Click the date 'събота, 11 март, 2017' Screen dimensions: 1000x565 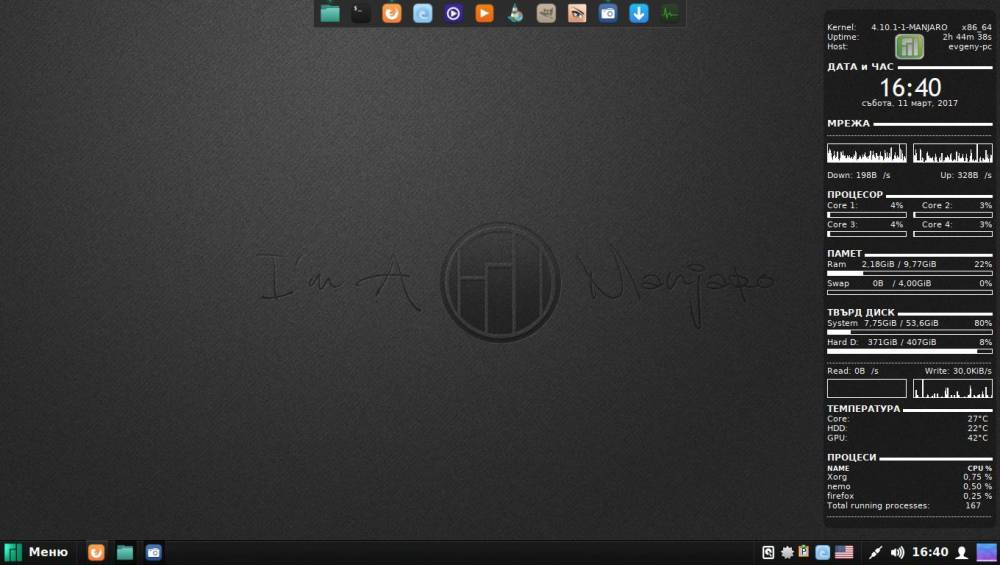click(909, 103)
